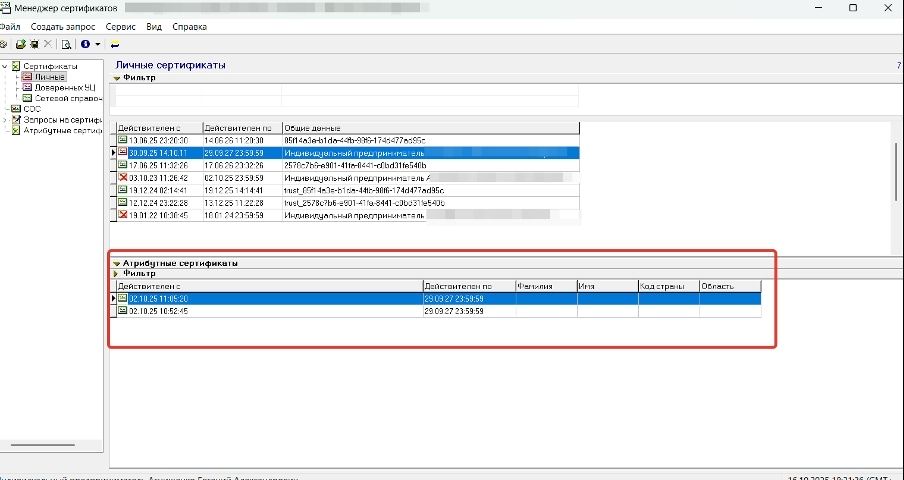This screenshot has height=480, width=904.
Task: Click the yellow back arrow toolbar icon
Action: [x=115, y=45]
